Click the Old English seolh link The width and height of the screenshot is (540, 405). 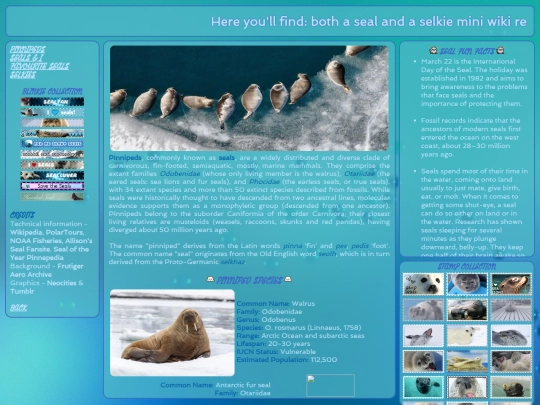(327, 253)
